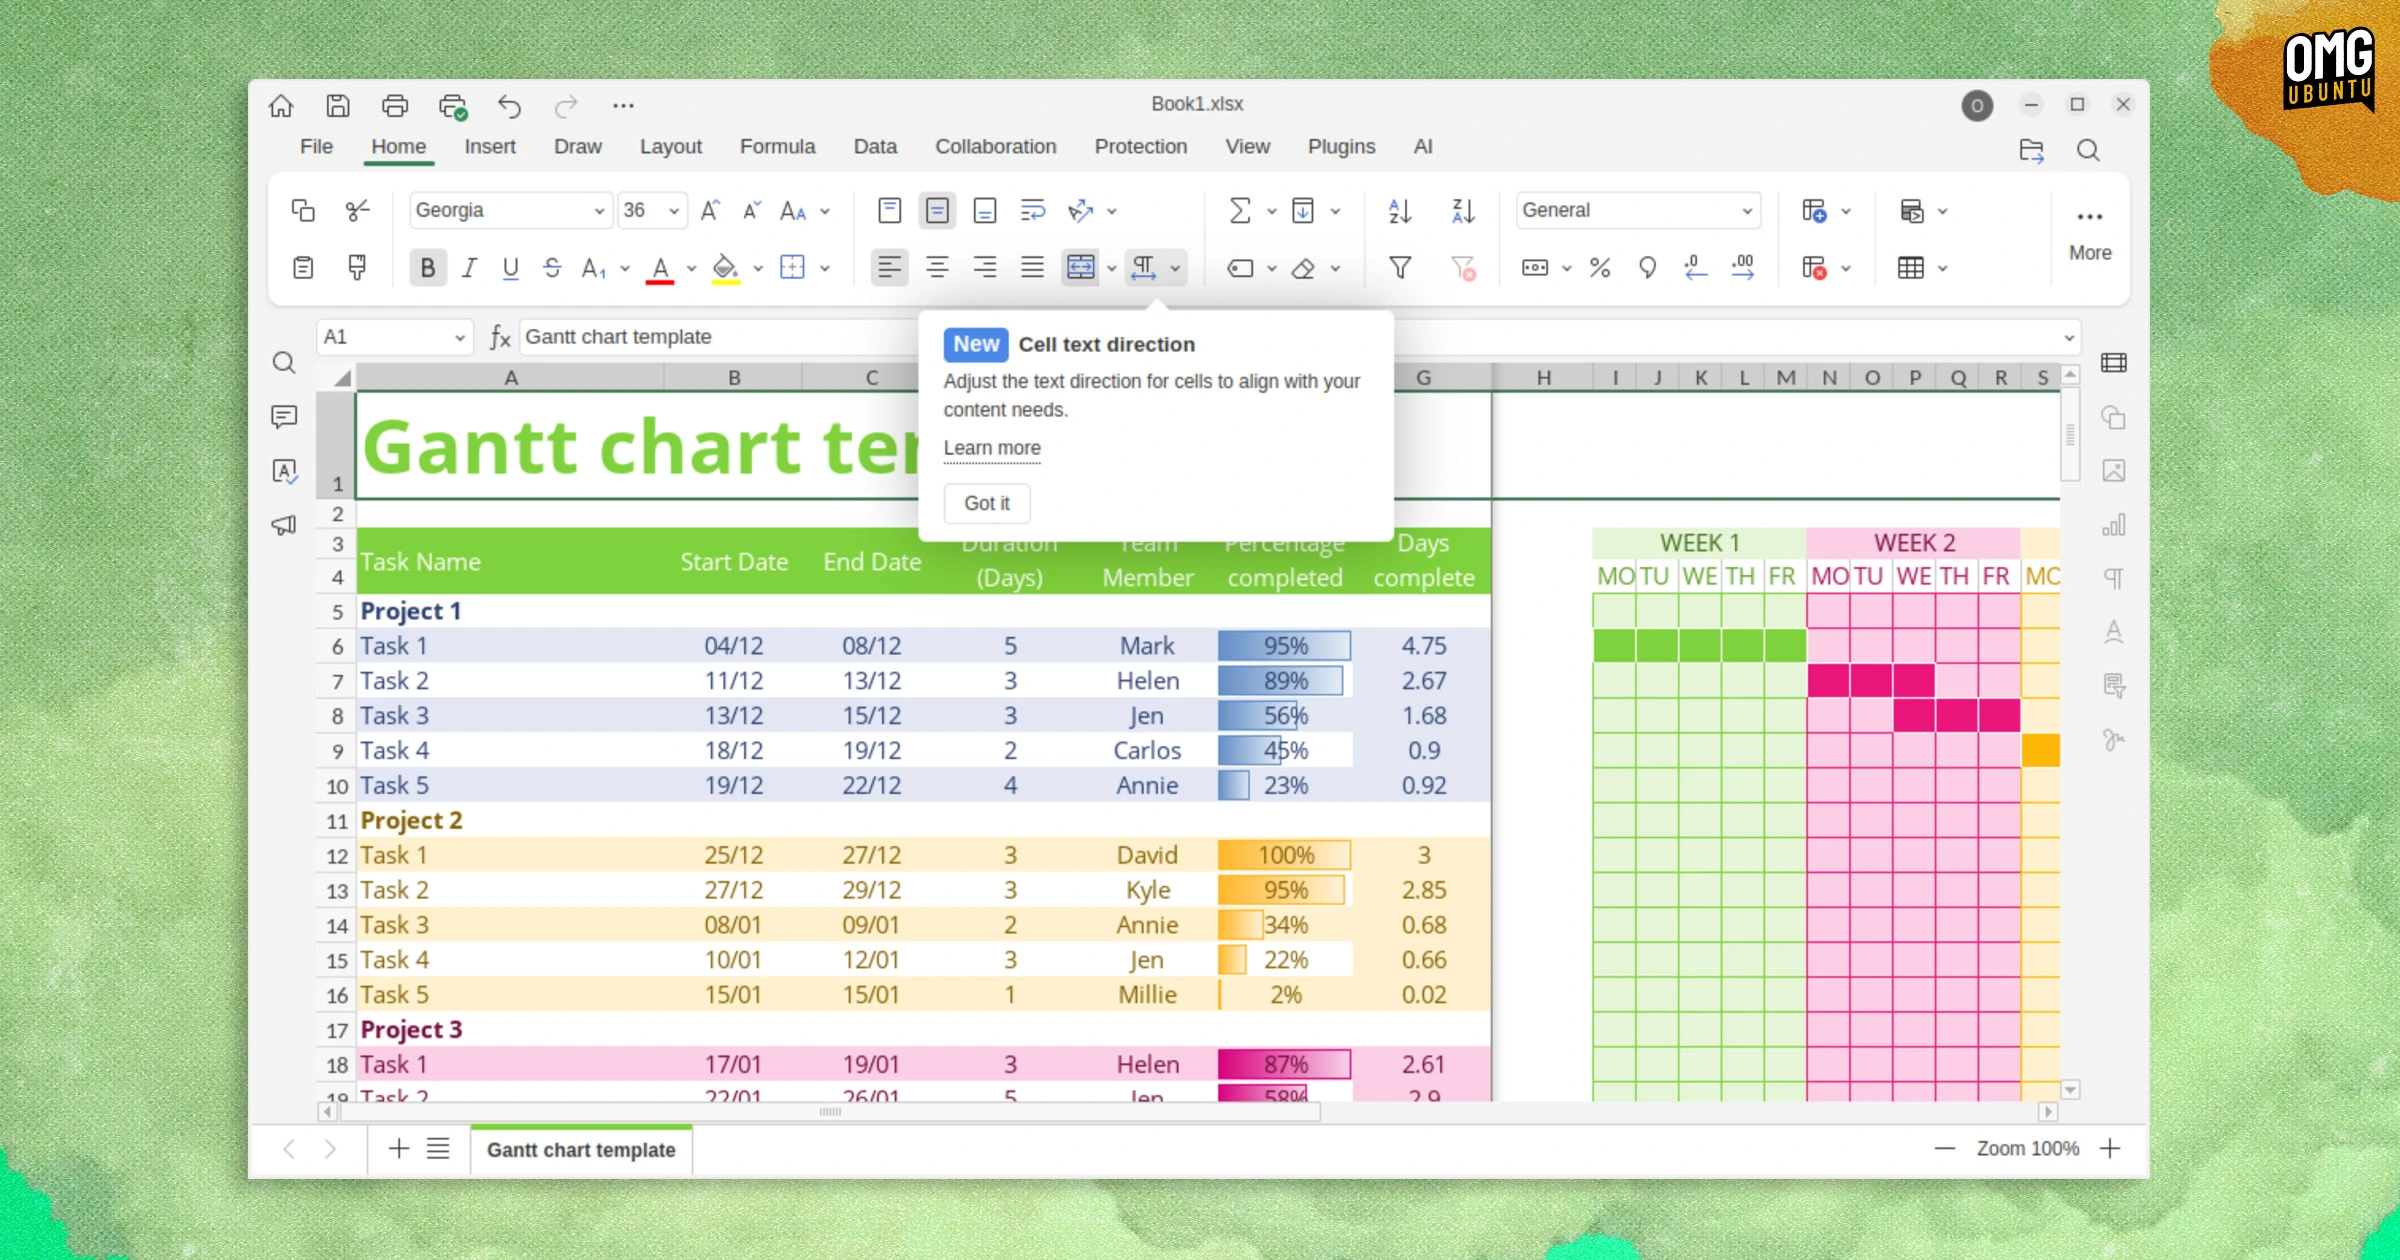Viewport: 2400px width, 1260px height.
Task: Click the Summation function icon
Action: tap(1239, 211)
